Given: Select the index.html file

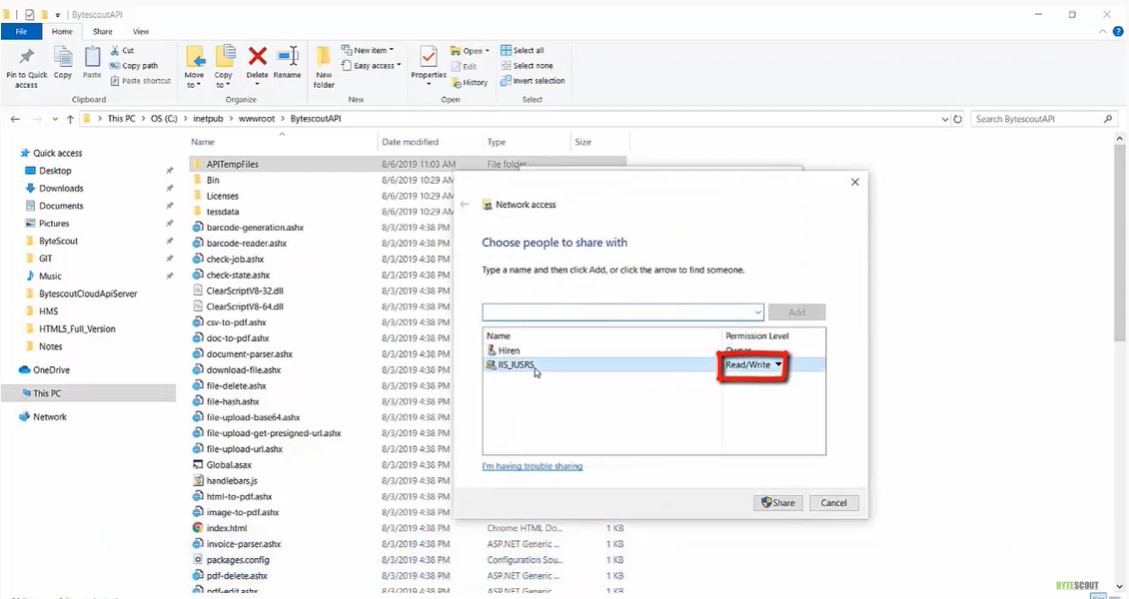Looking at the screenshot, I should click(226, 528).
